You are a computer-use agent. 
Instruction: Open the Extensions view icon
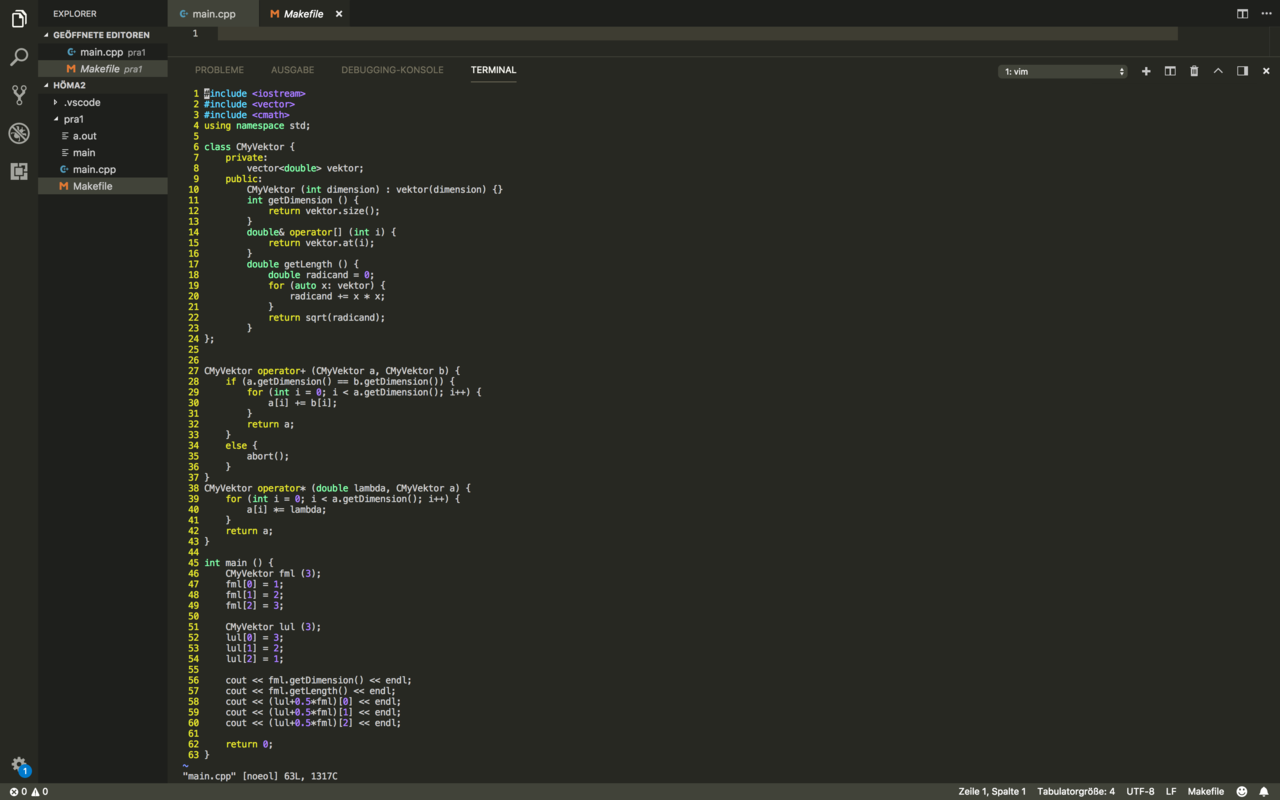coord(18,171)
